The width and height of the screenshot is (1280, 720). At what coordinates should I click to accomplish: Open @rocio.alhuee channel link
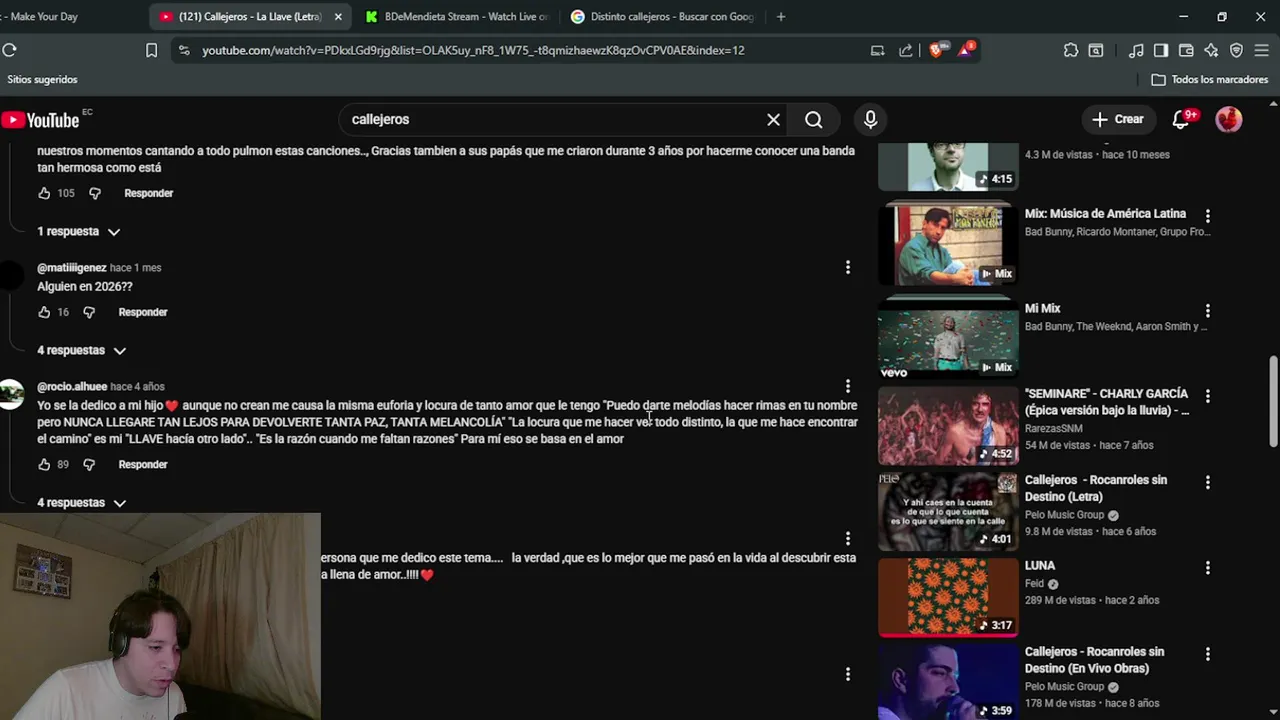click(x=72, y=386)
